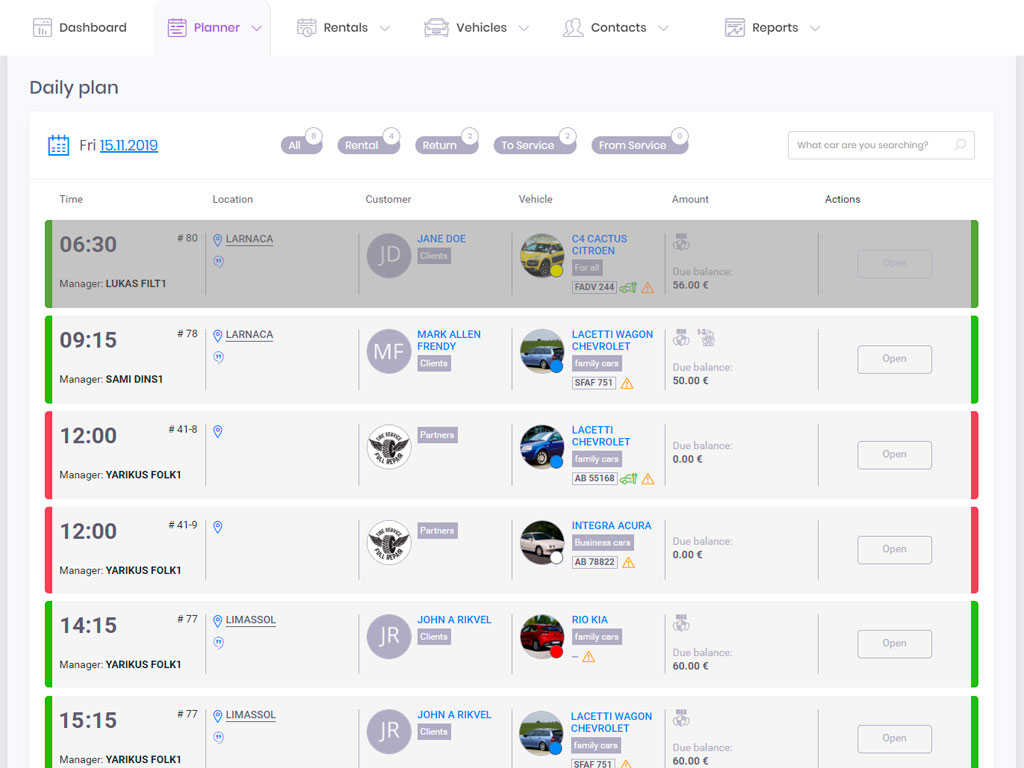Go to the Rentals menu
This screenshot has height=768, width=1024.
tap(345, 28)
